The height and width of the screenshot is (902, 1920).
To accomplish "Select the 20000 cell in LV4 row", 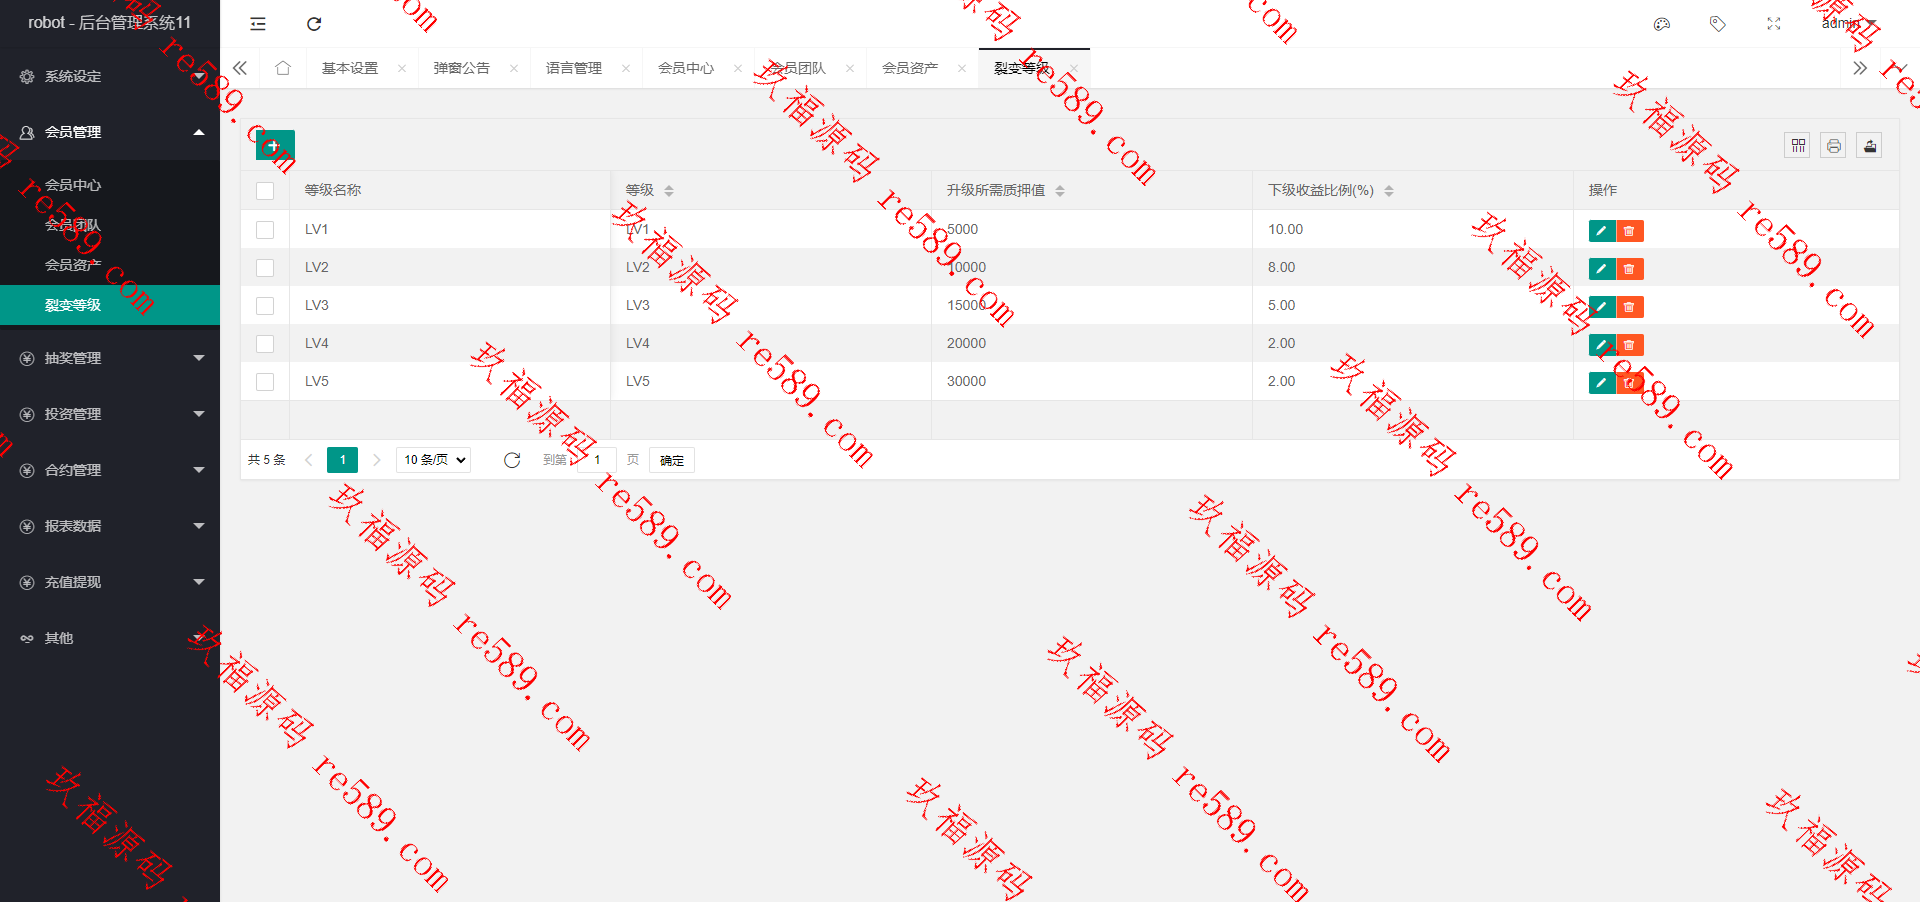I will click(x=1092, y=343).
